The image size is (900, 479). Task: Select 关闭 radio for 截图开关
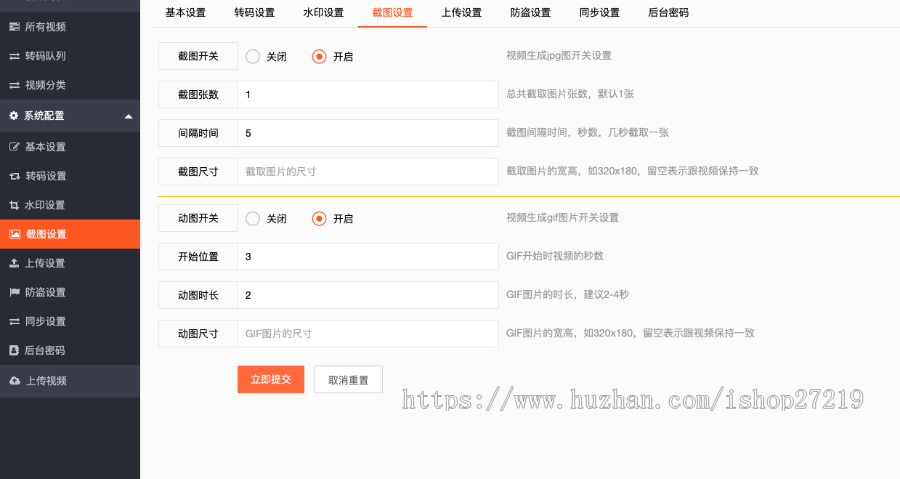coord(252,57)
